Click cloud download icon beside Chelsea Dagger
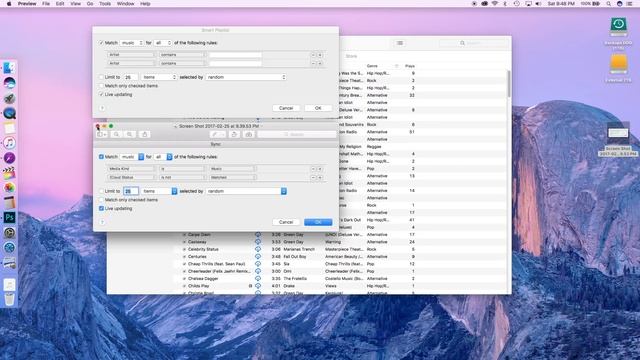Viewport: 640px width, 360px height. 258,278
